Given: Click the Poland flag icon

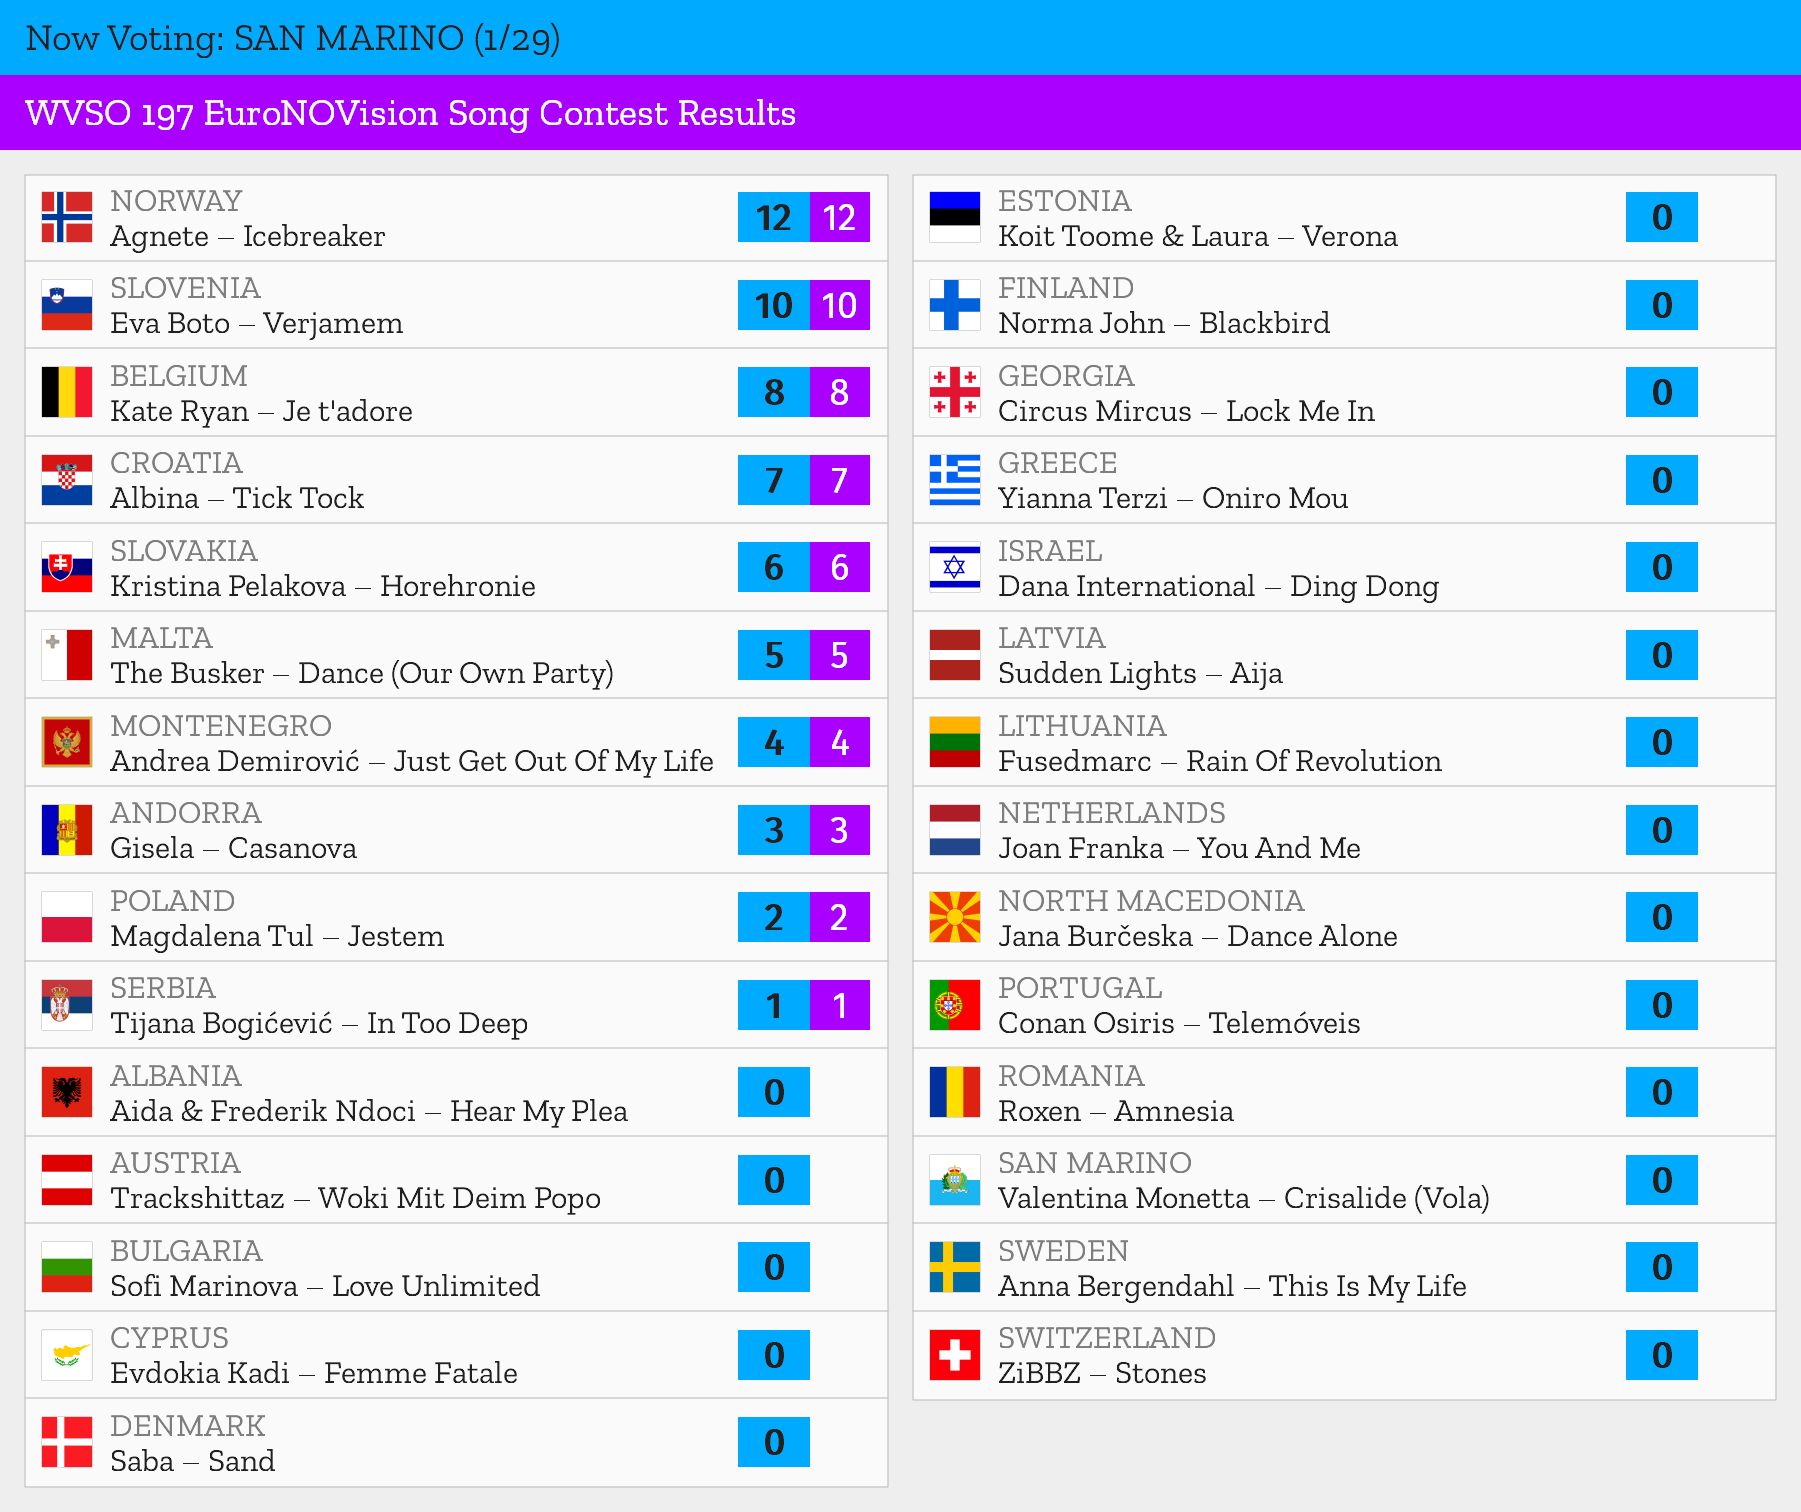Looking at the screenshot, I should 67,917.
